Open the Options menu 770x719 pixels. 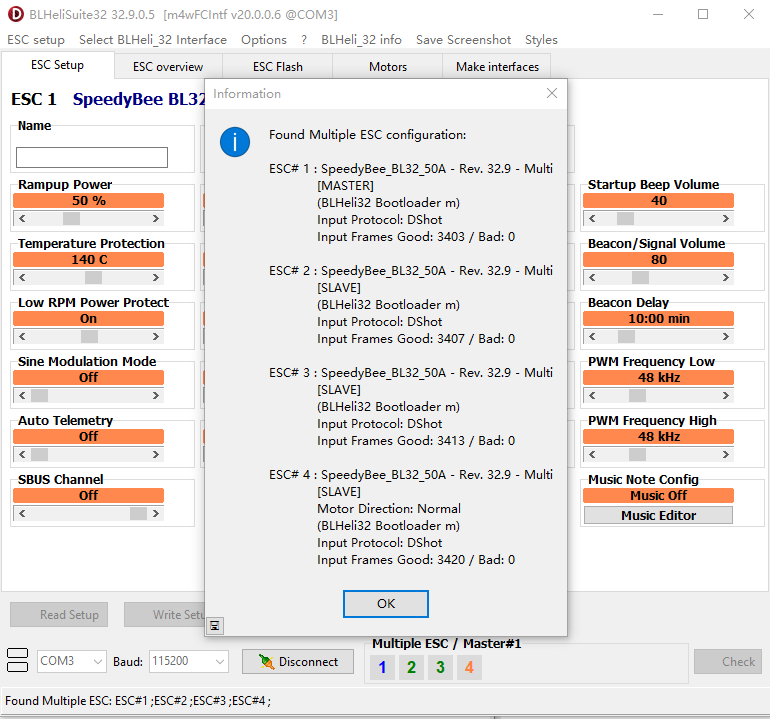pos(264,40)
